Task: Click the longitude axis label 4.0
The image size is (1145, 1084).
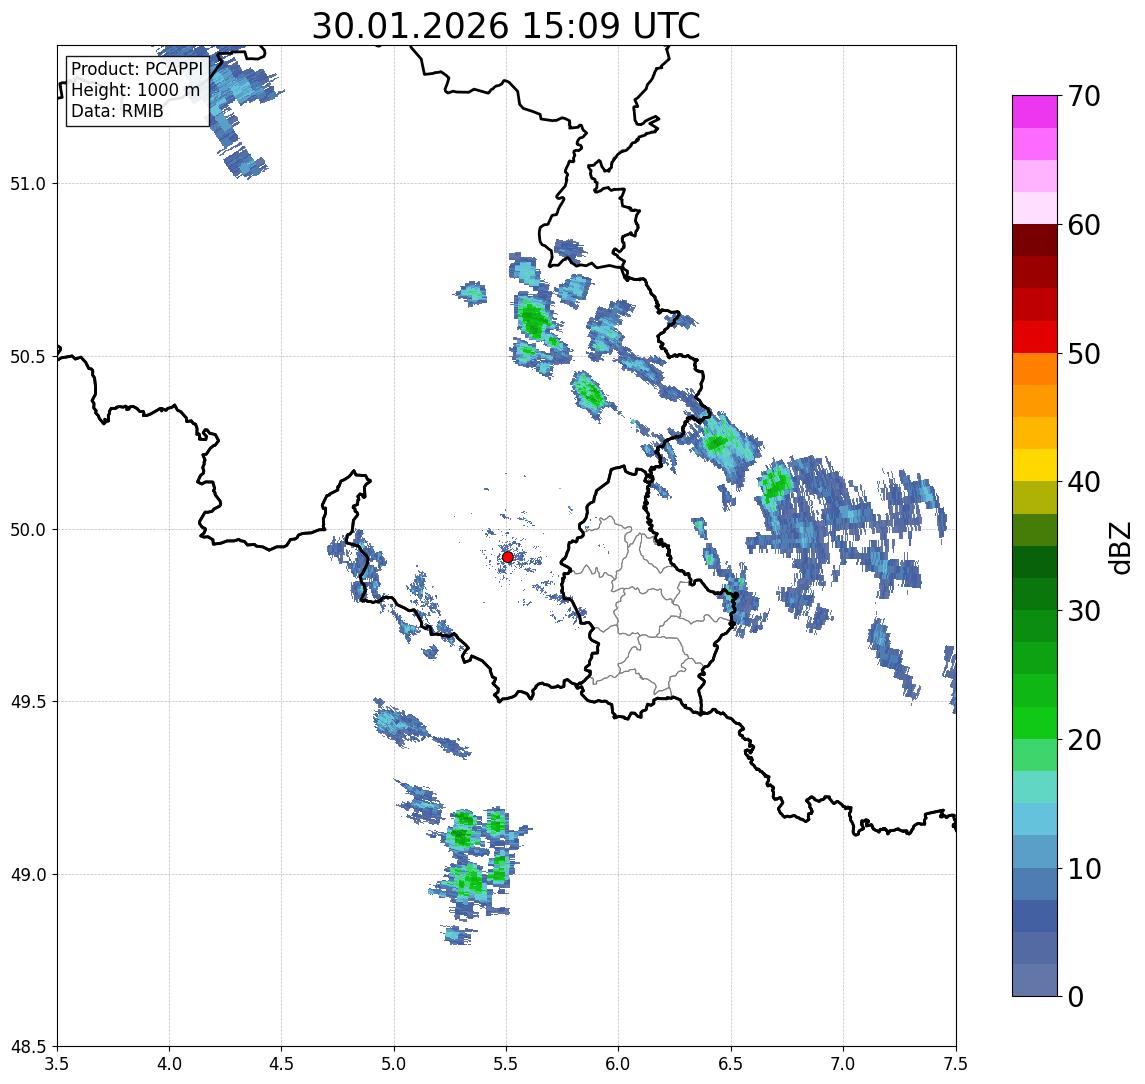Action: pos(169,1064)
